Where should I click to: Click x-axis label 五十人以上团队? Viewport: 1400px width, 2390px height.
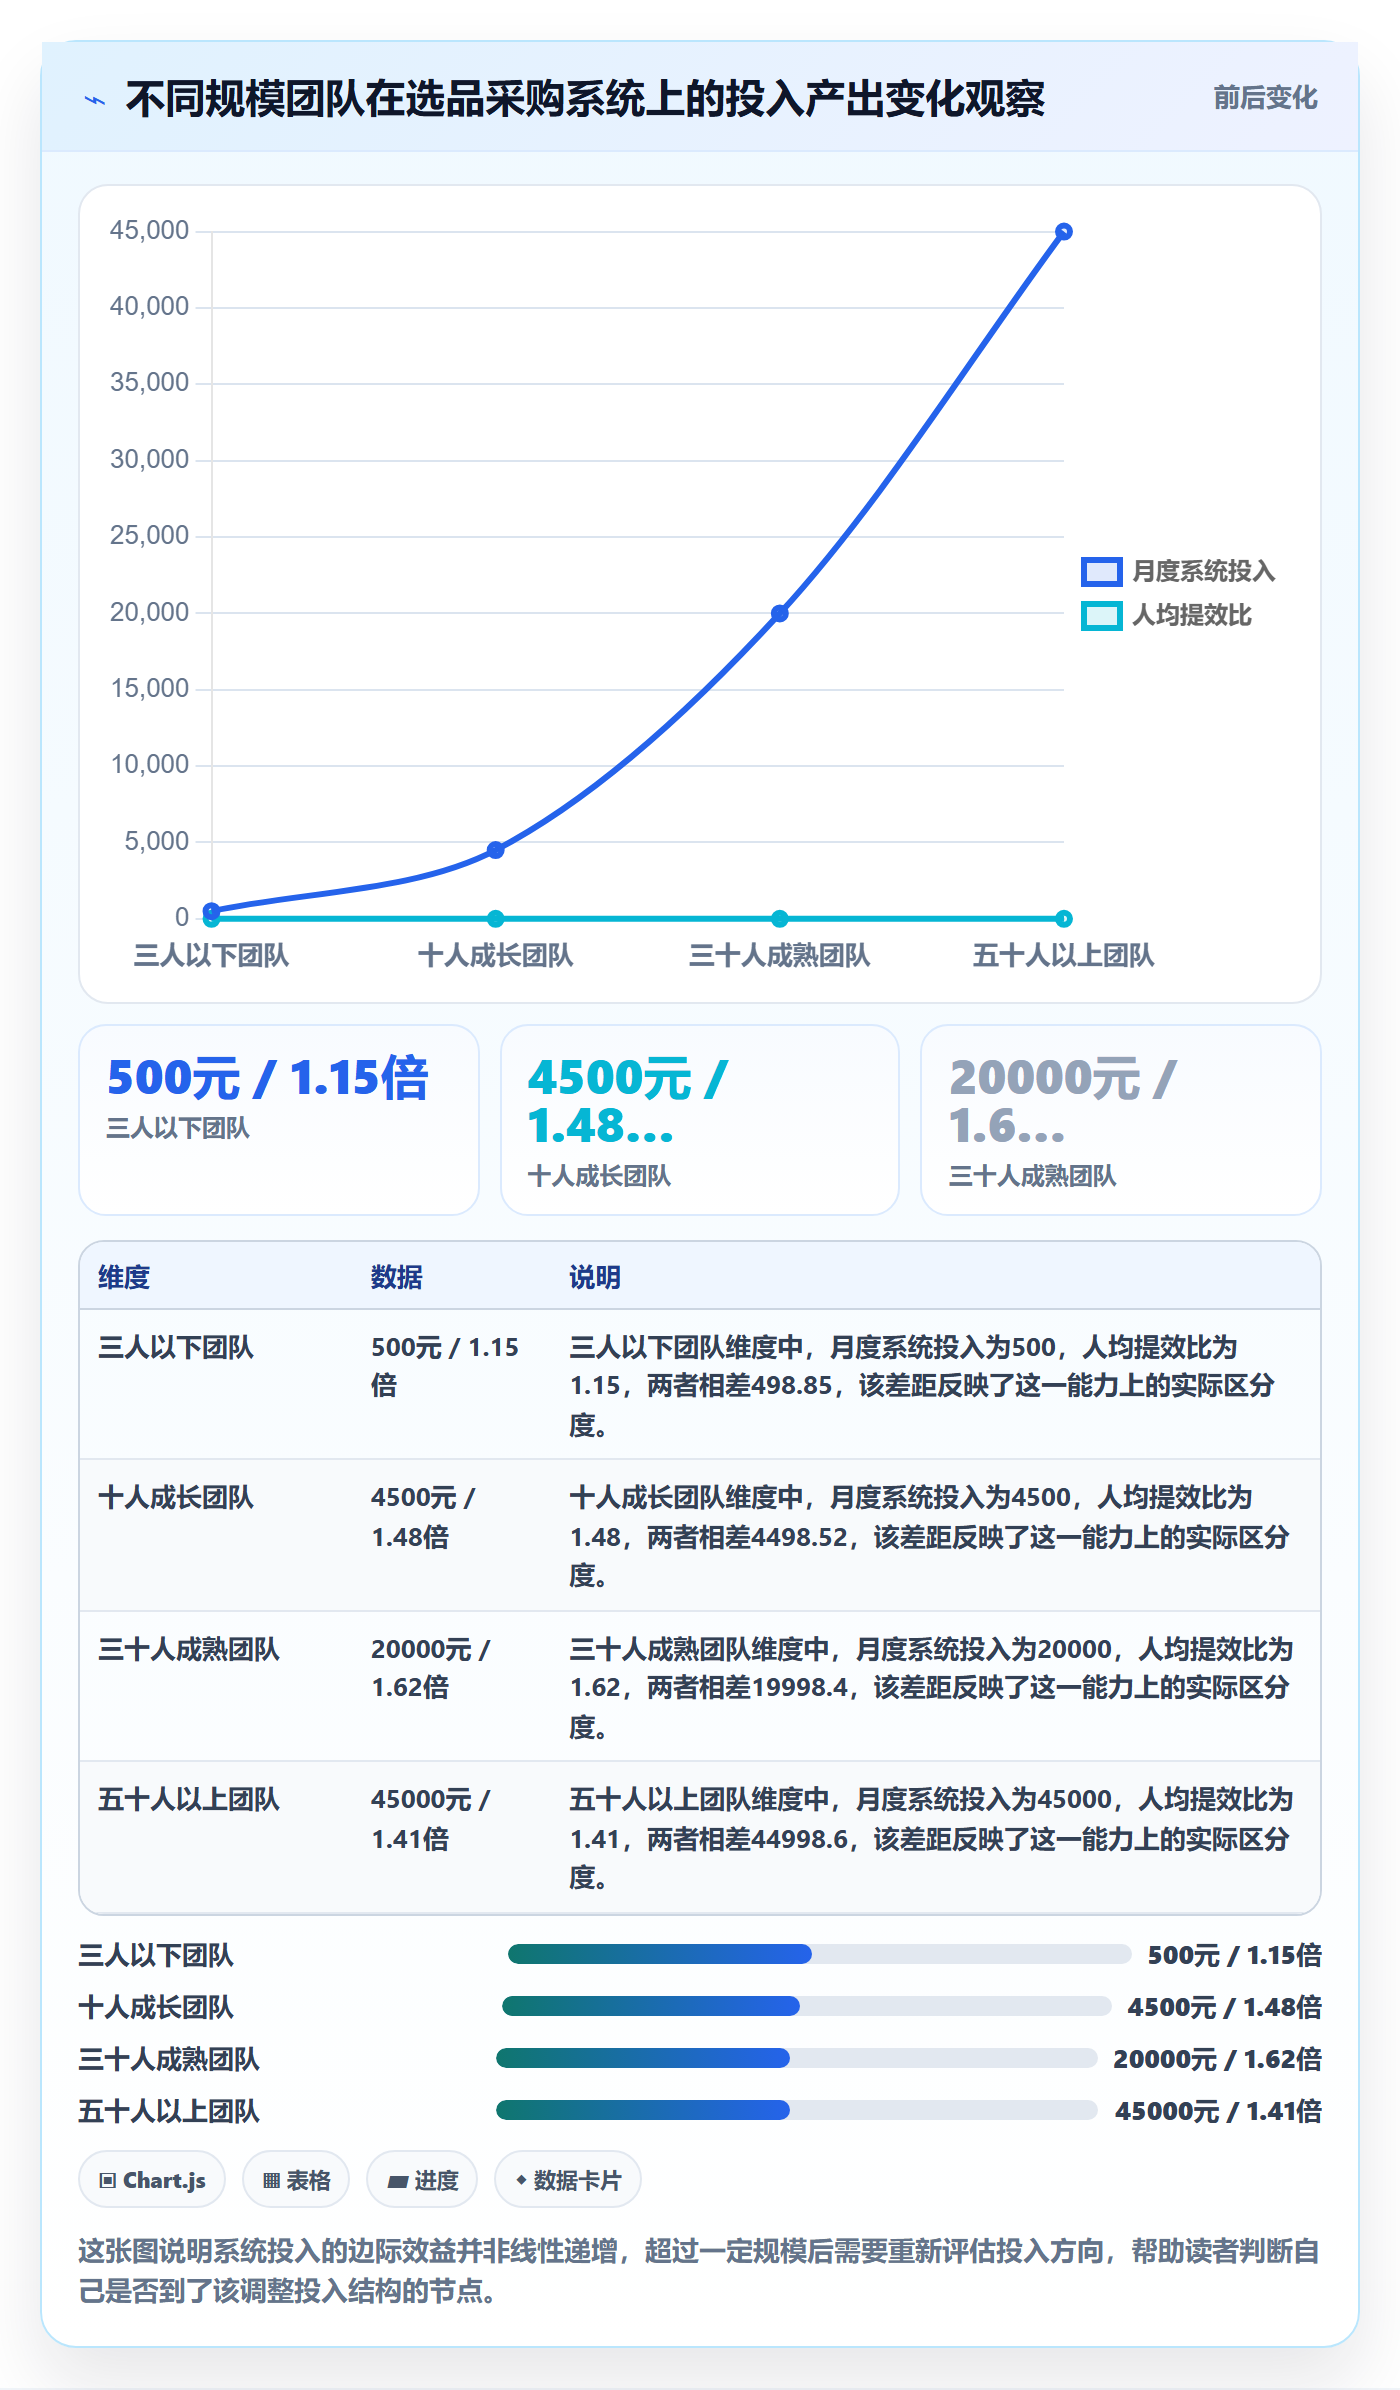coord(1063,955)
